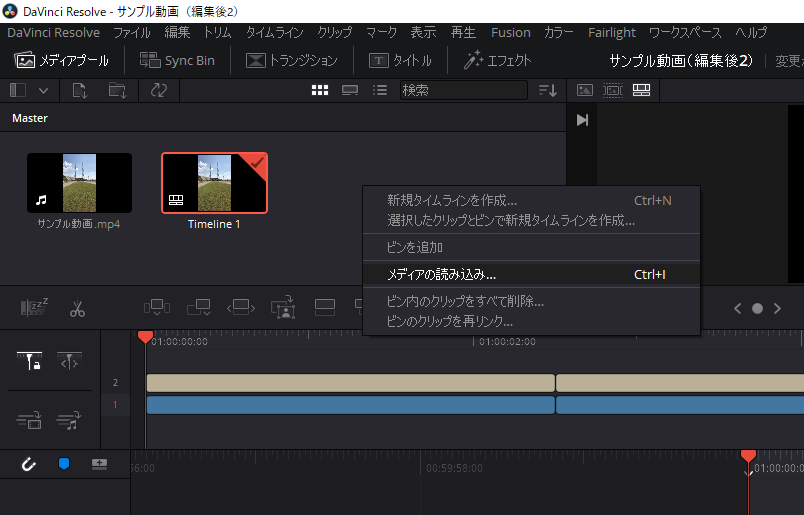Open the タイトル panel
Viewport: 804px width, 515px height.
400,61
